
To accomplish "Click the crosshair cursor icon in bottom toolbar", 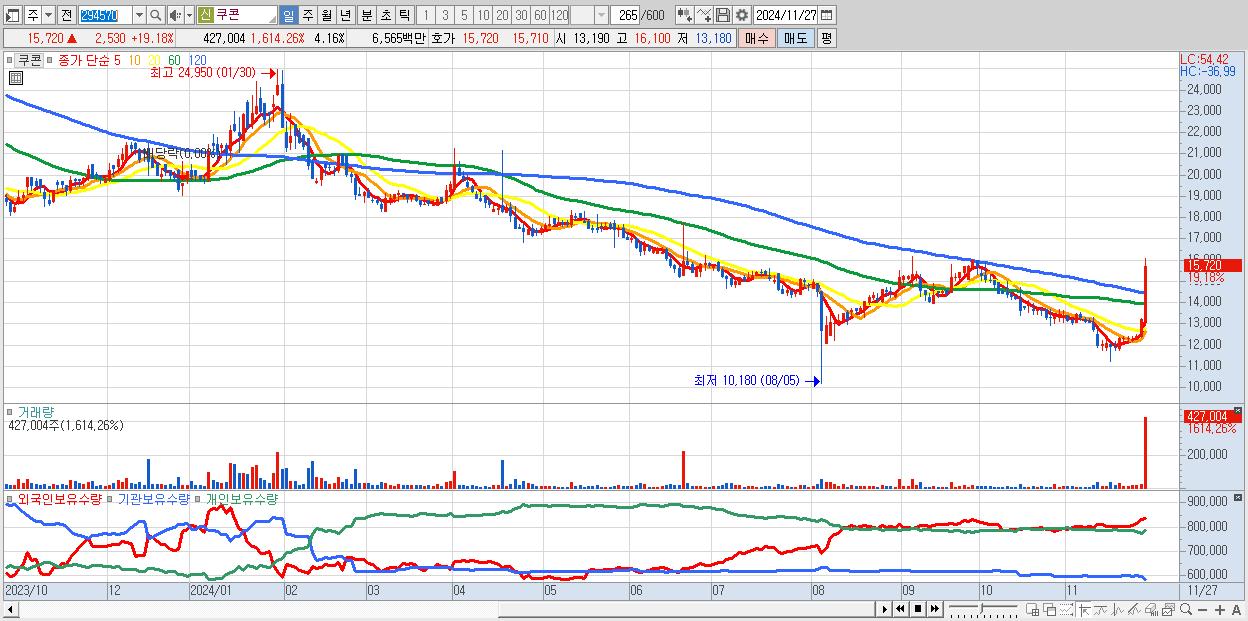I will coord(1084,608).
